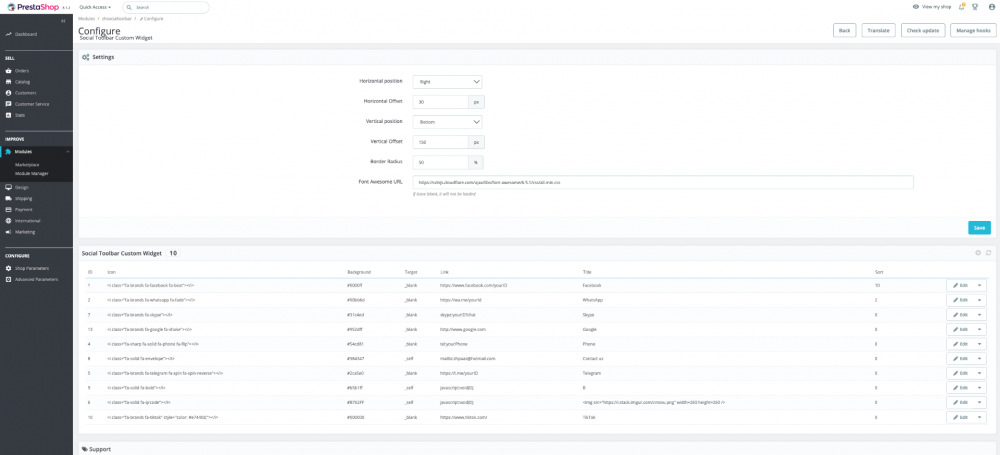Expand actions arrow for Skype row
The image size is (1000, 455).
click(x=979, y=315)
